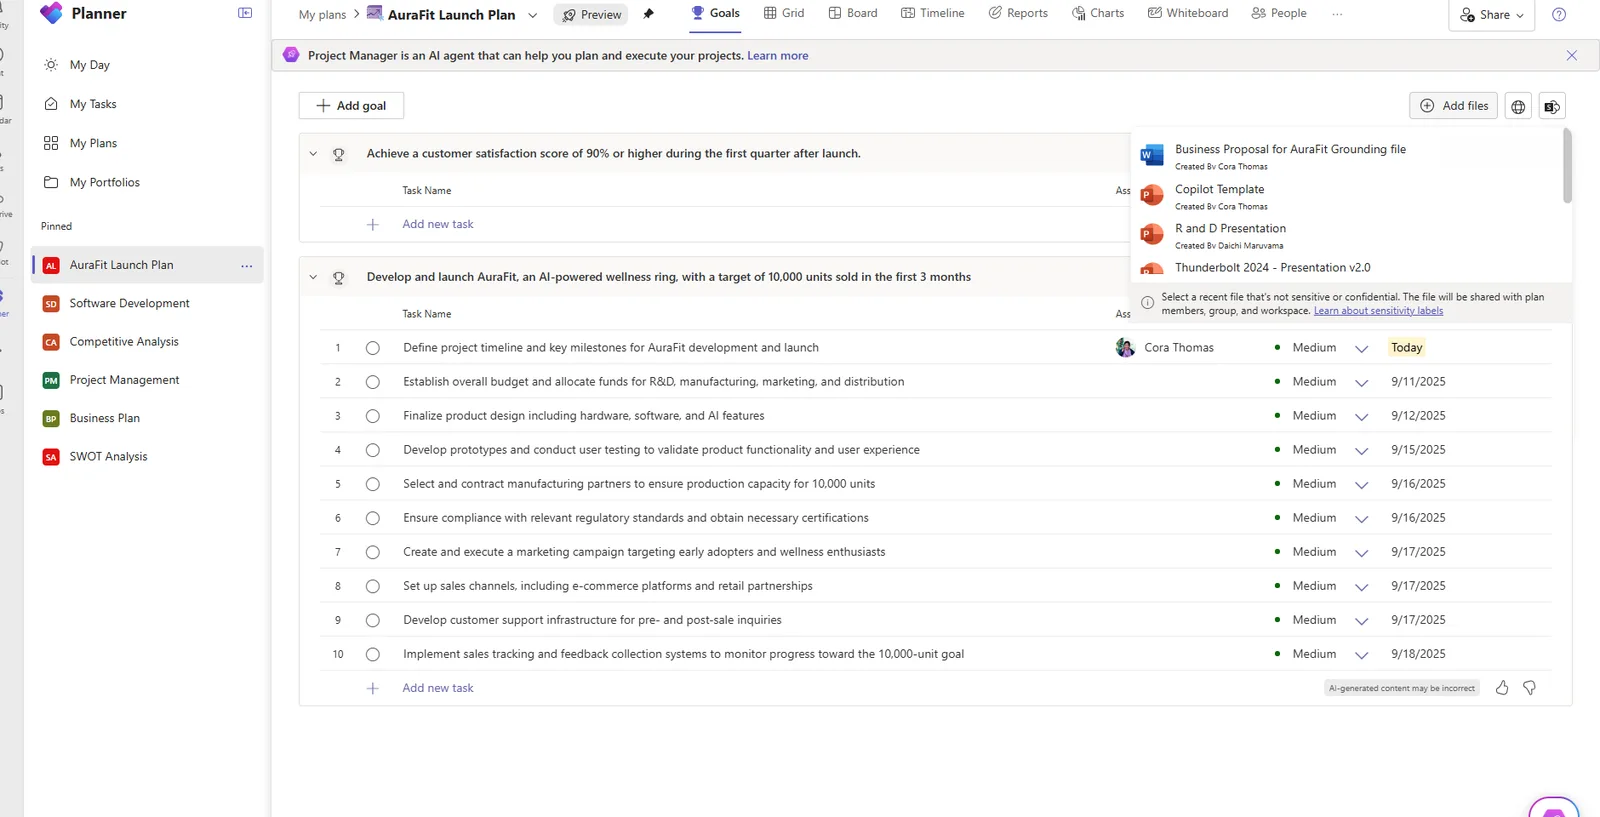Open priority dropdown for task 6
This screenshot has width=1600, height=817.
(1361, 519)
